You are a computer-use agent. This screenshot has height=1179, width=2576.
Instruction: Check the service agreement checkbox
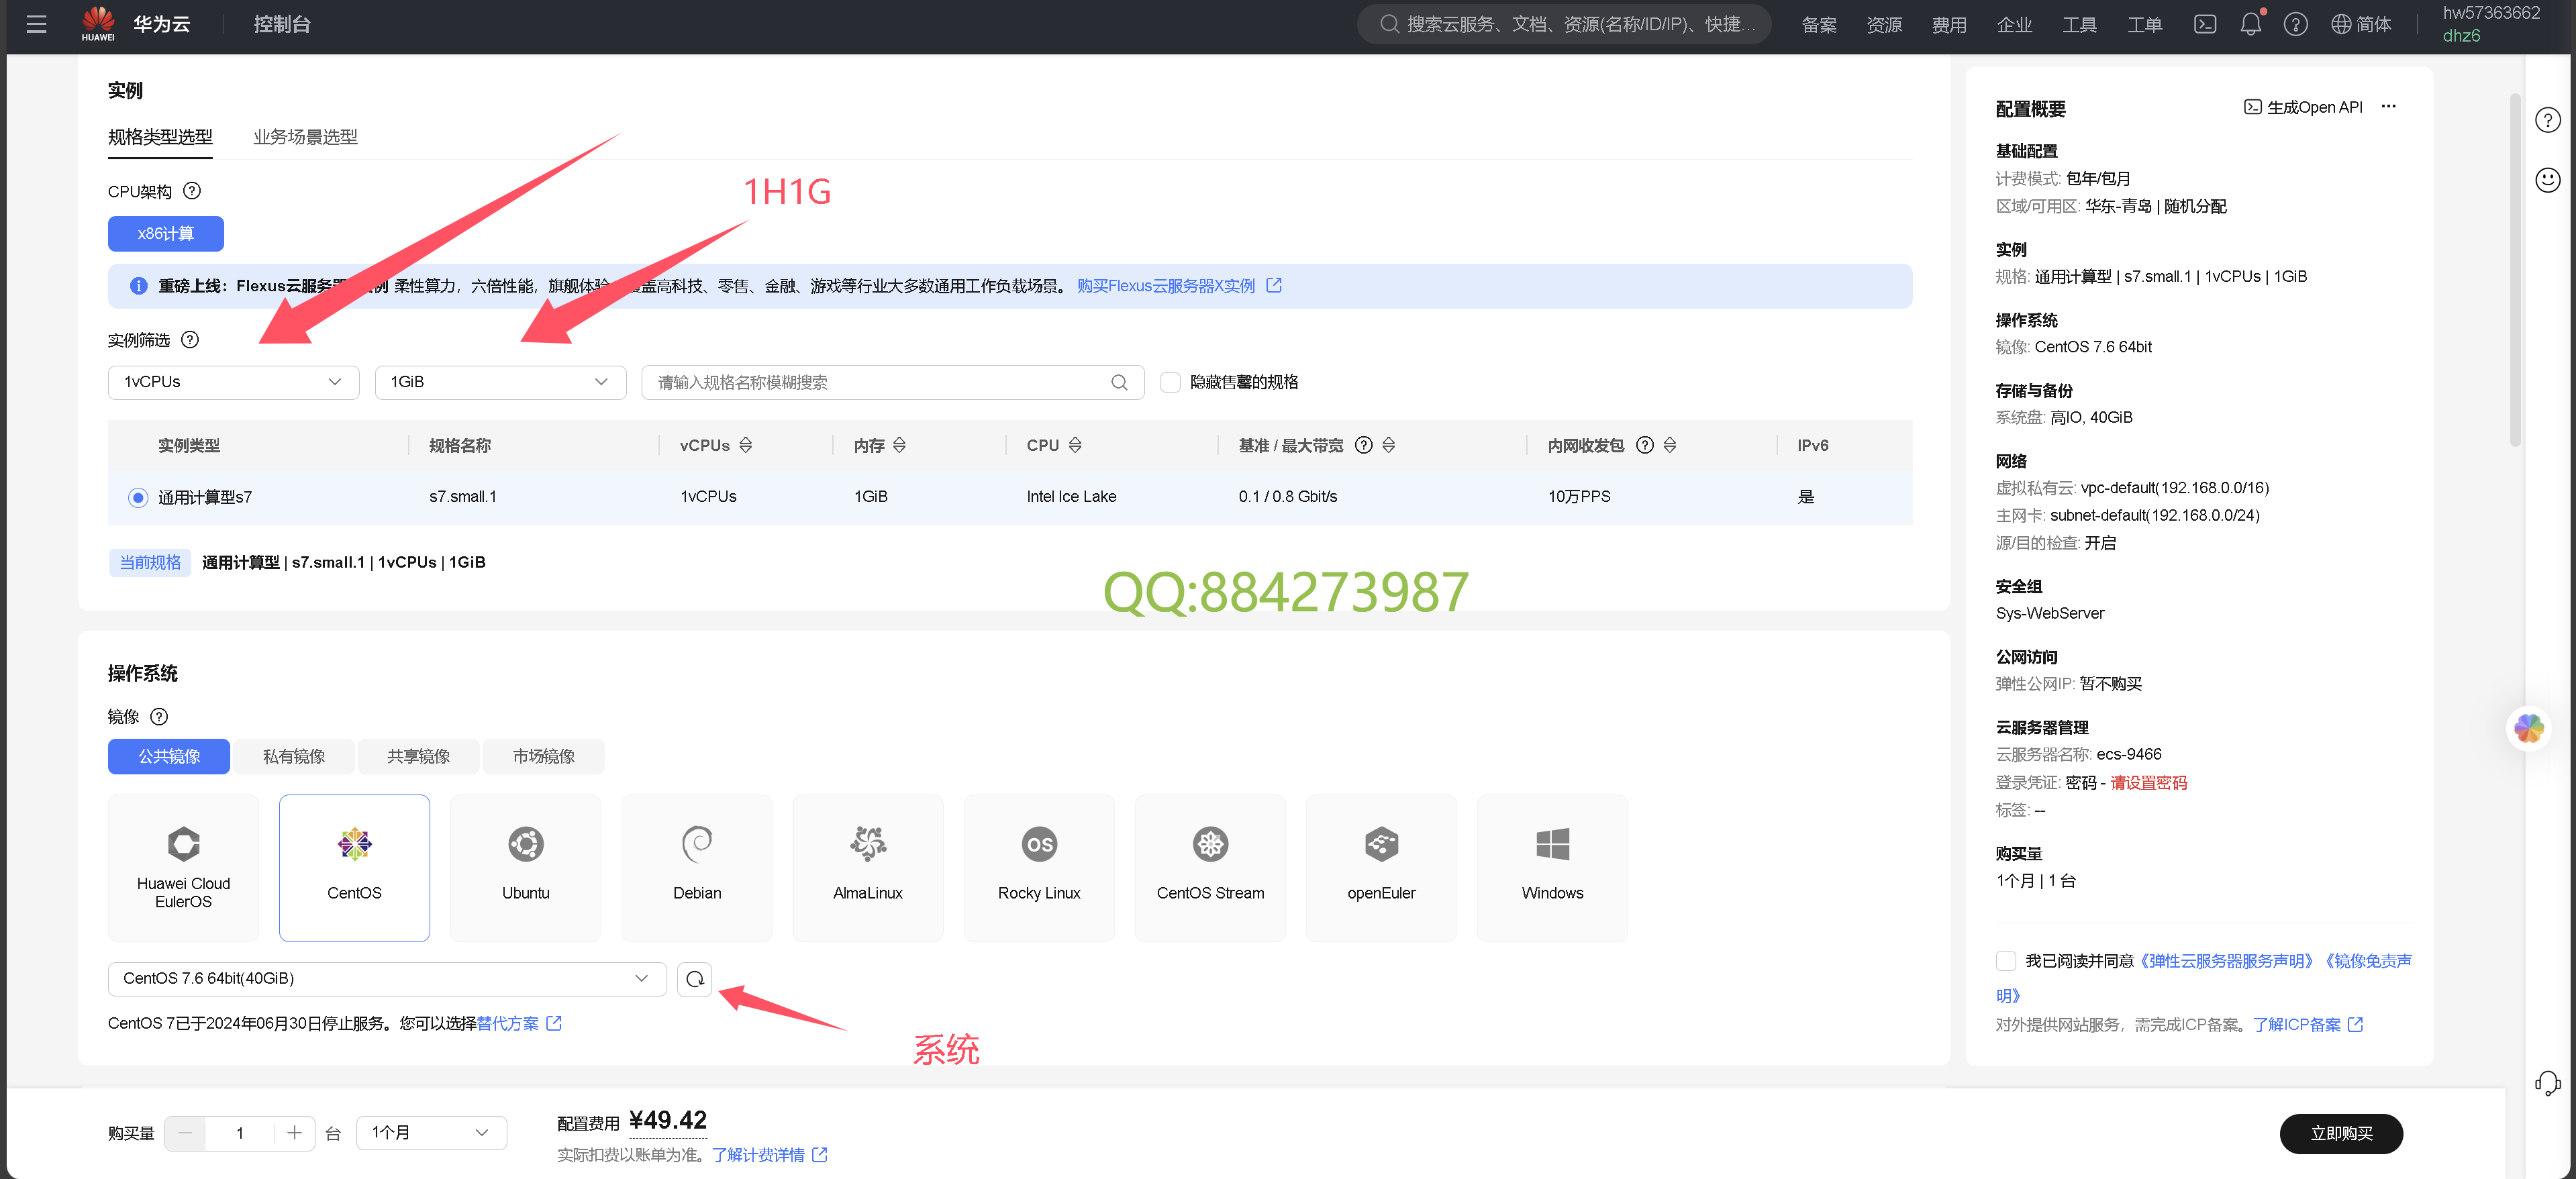pyautogui.click(x=2005, y=961)
